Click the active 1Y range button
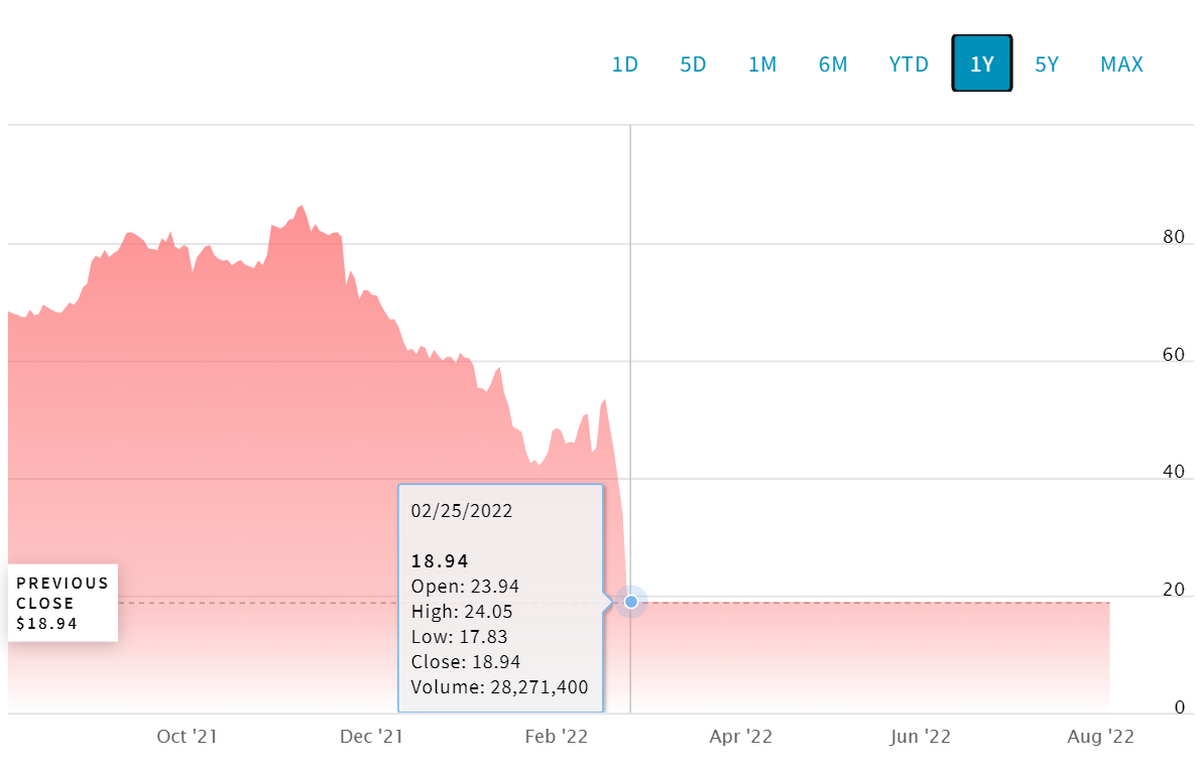 [982, 64]
